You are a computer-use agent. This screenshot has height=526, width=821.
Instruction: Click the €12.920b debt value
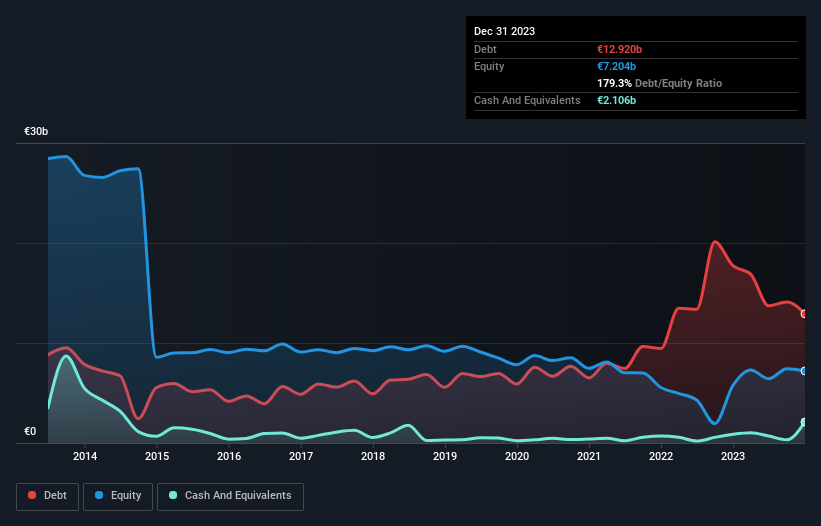[x=619, y=49]
